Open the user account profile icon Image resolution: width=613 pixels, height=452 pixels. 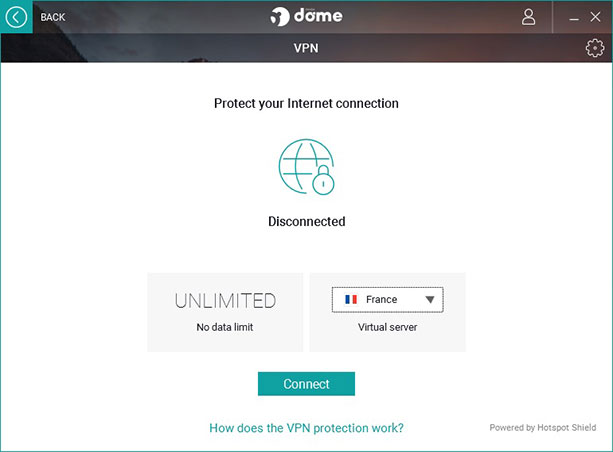529,17
